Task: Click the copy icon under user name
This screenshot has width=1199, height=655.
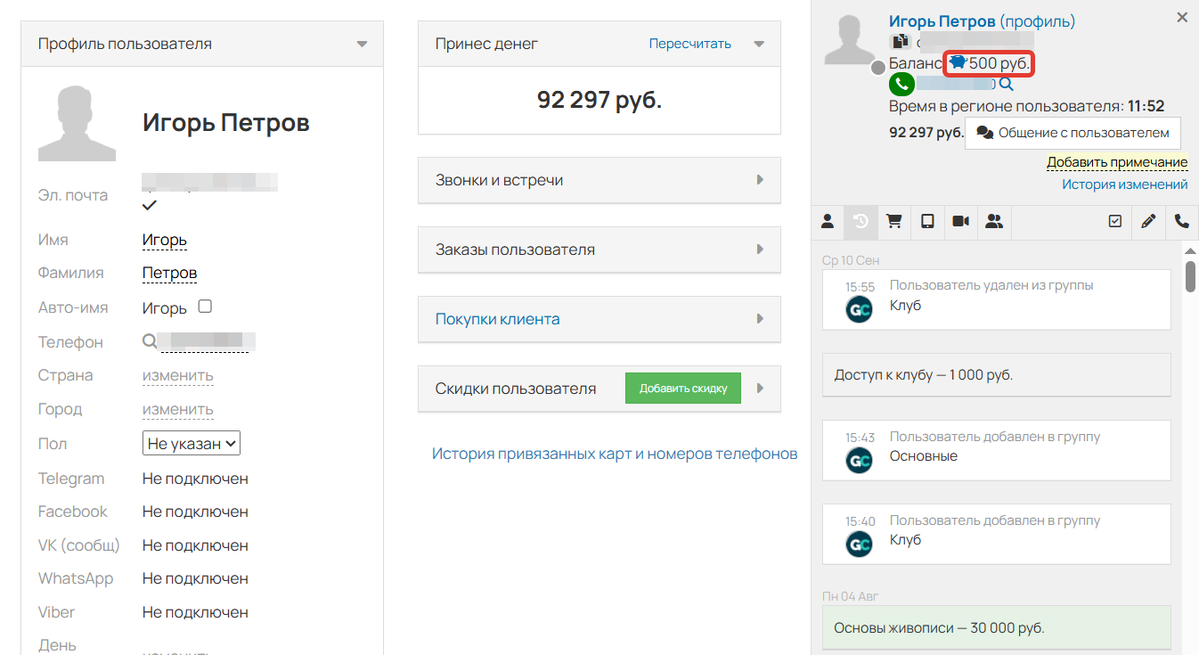Action: pos(900,42)
